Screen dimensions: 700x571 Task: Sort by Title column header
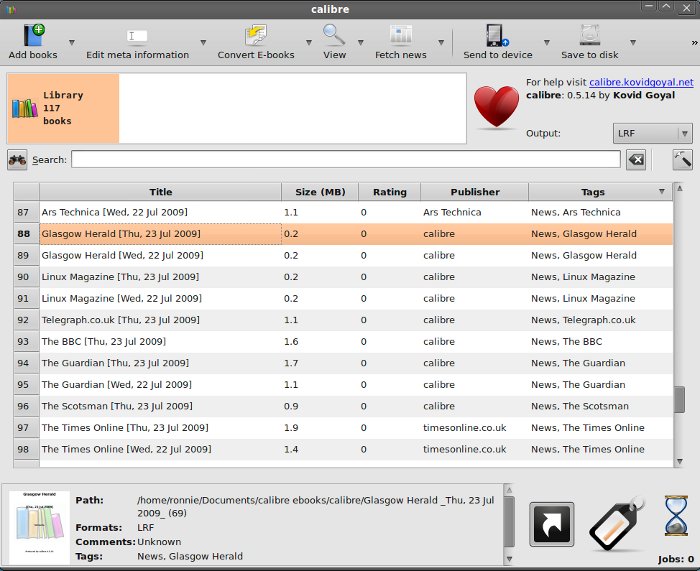[x=161, y=192]
